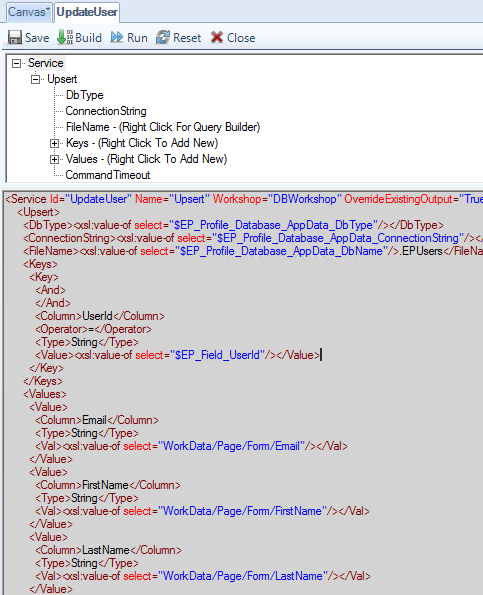Viewport: 483px width, 595px height.
Task: Click the <Operator>=</Operator> line
Action: [x=93, y=329]
